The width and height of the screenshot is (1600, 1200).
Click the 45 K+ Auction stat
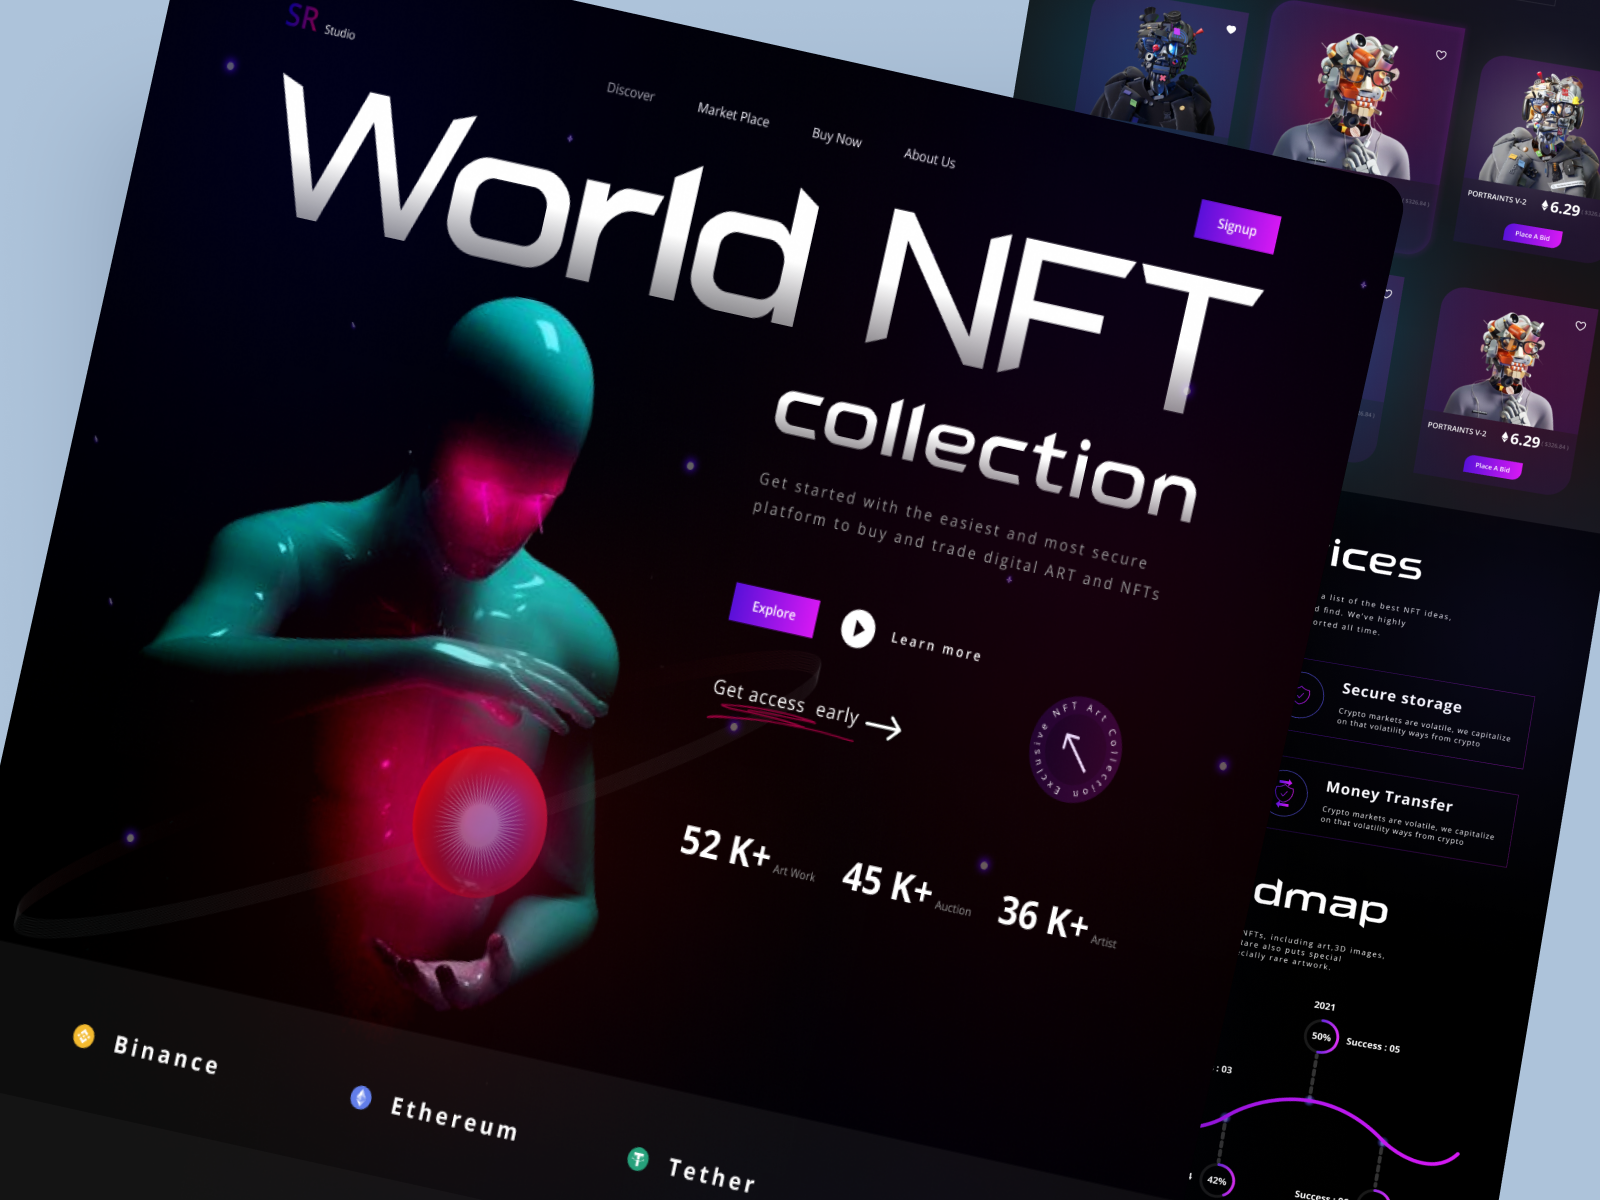[906, 888]
